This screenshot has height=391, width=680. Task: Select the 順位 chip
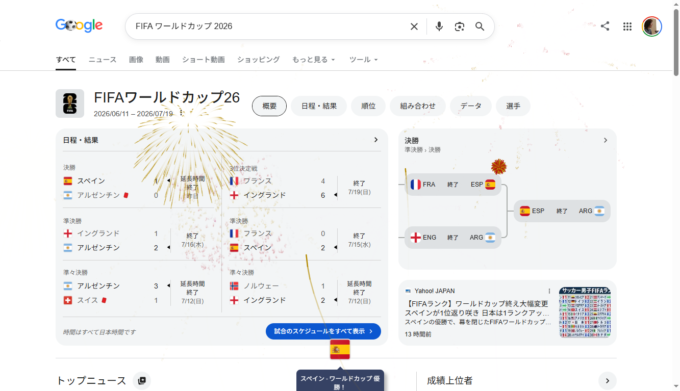[x=368, y=106]
